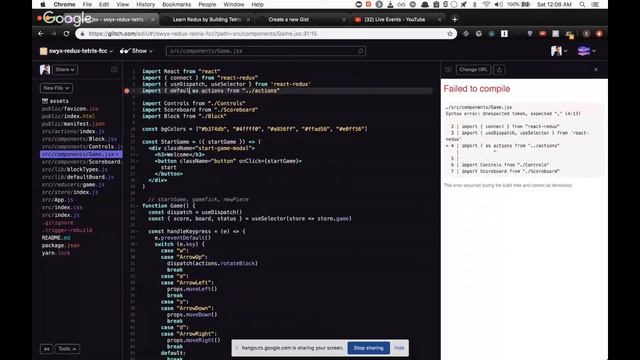Open src/reducers/game.js file
Image resolution: width=640 pixels, height=360 pixels.
point(73,184)
